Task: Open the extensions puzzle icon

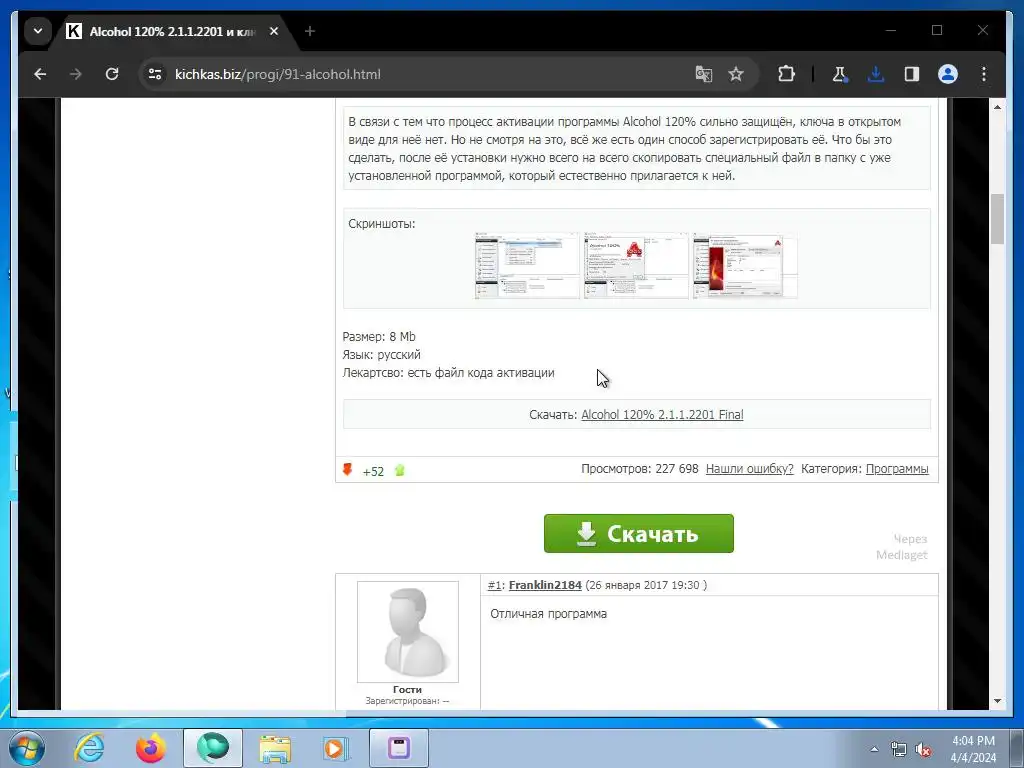Action: pos(786,74)
